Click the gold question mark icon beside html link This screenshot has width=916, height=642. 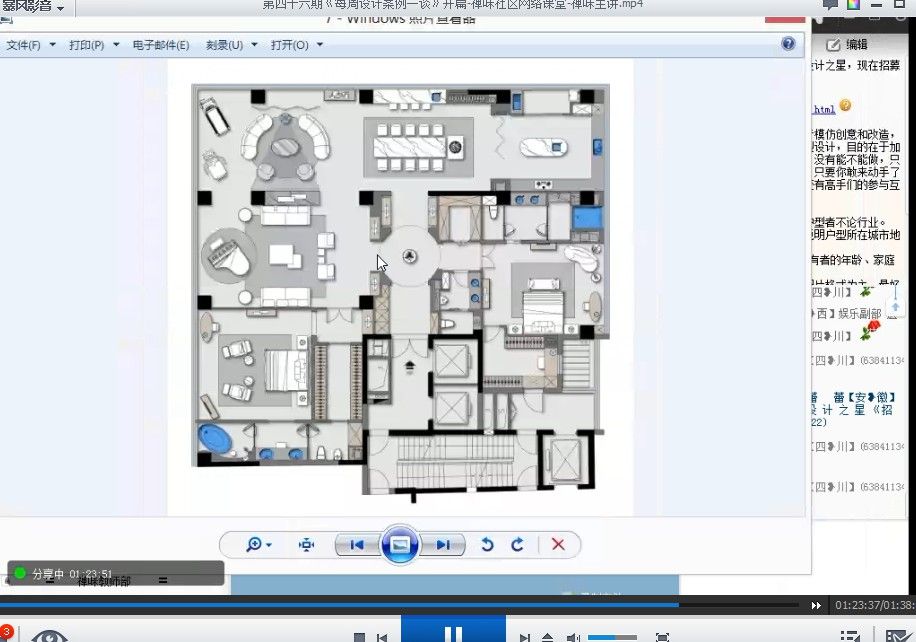tap(845, 106)
